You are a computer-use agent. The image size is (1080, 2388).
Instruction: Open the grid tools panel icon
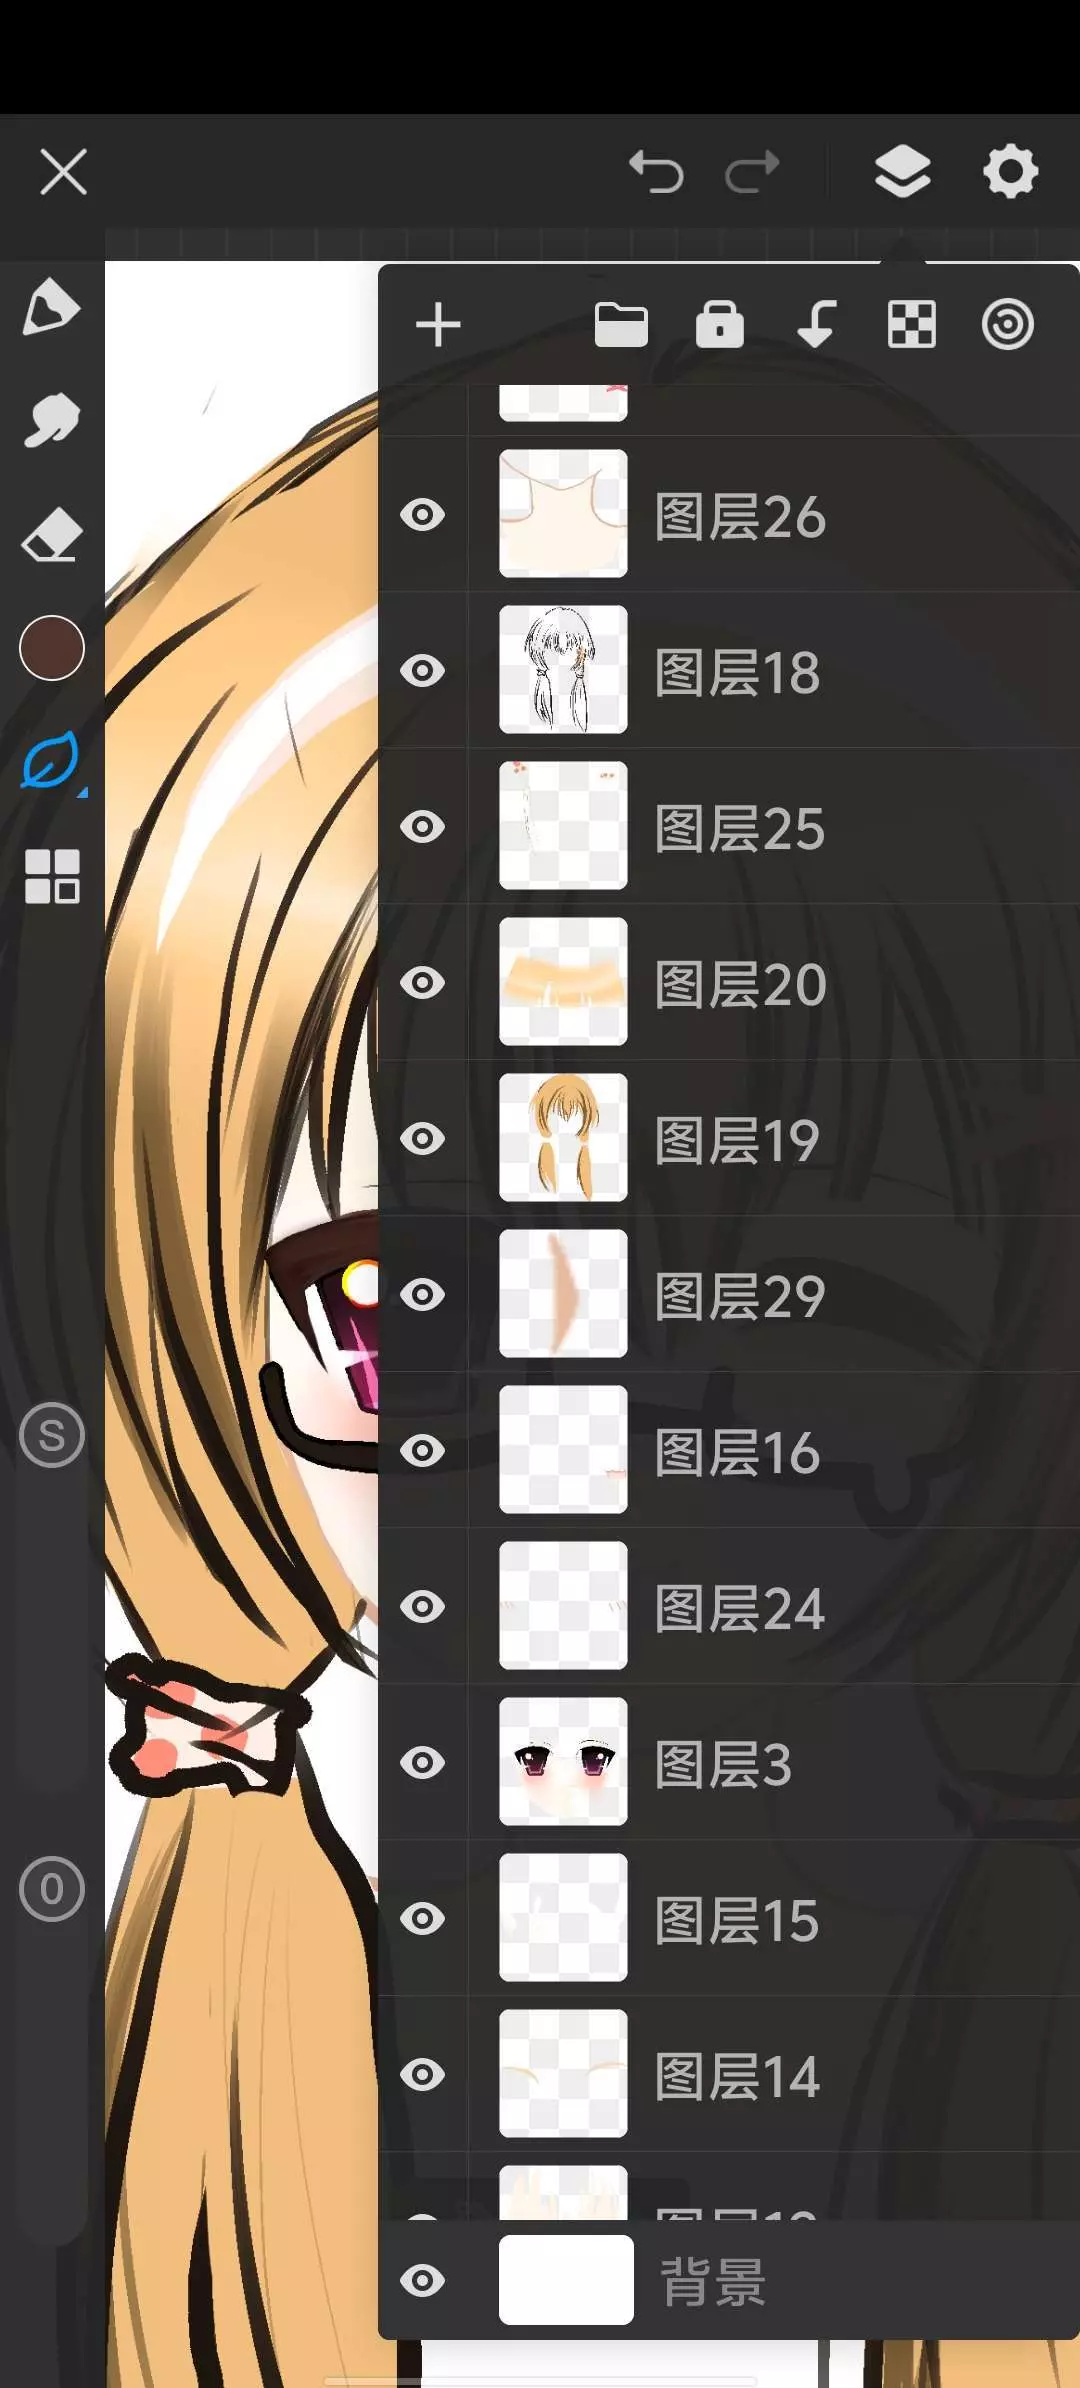(x=51, y=876)
